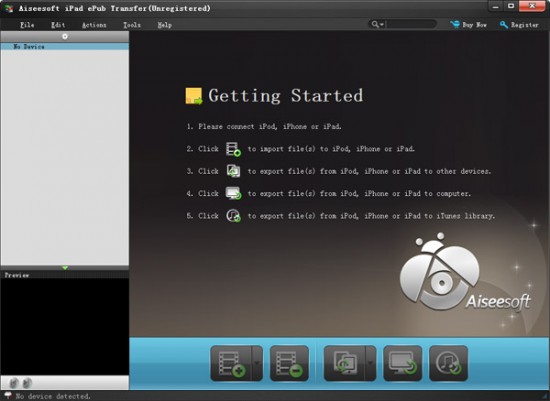
Task: Click the export to computer icon in step 4
Action: (x=233, y=193)
